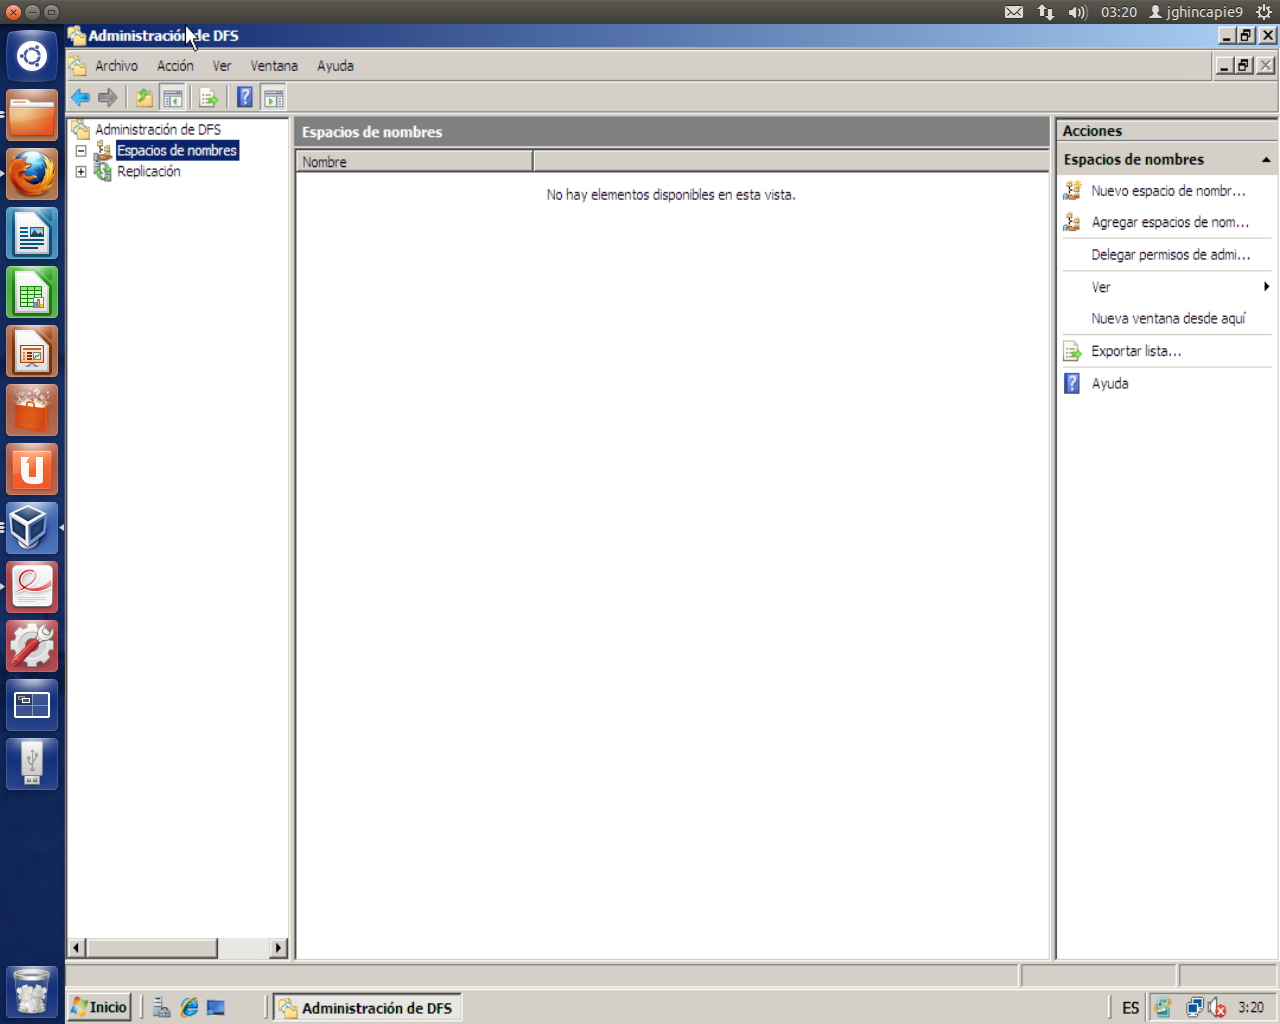
Task: Click the Replicación node icon
Action: (102, 172)
